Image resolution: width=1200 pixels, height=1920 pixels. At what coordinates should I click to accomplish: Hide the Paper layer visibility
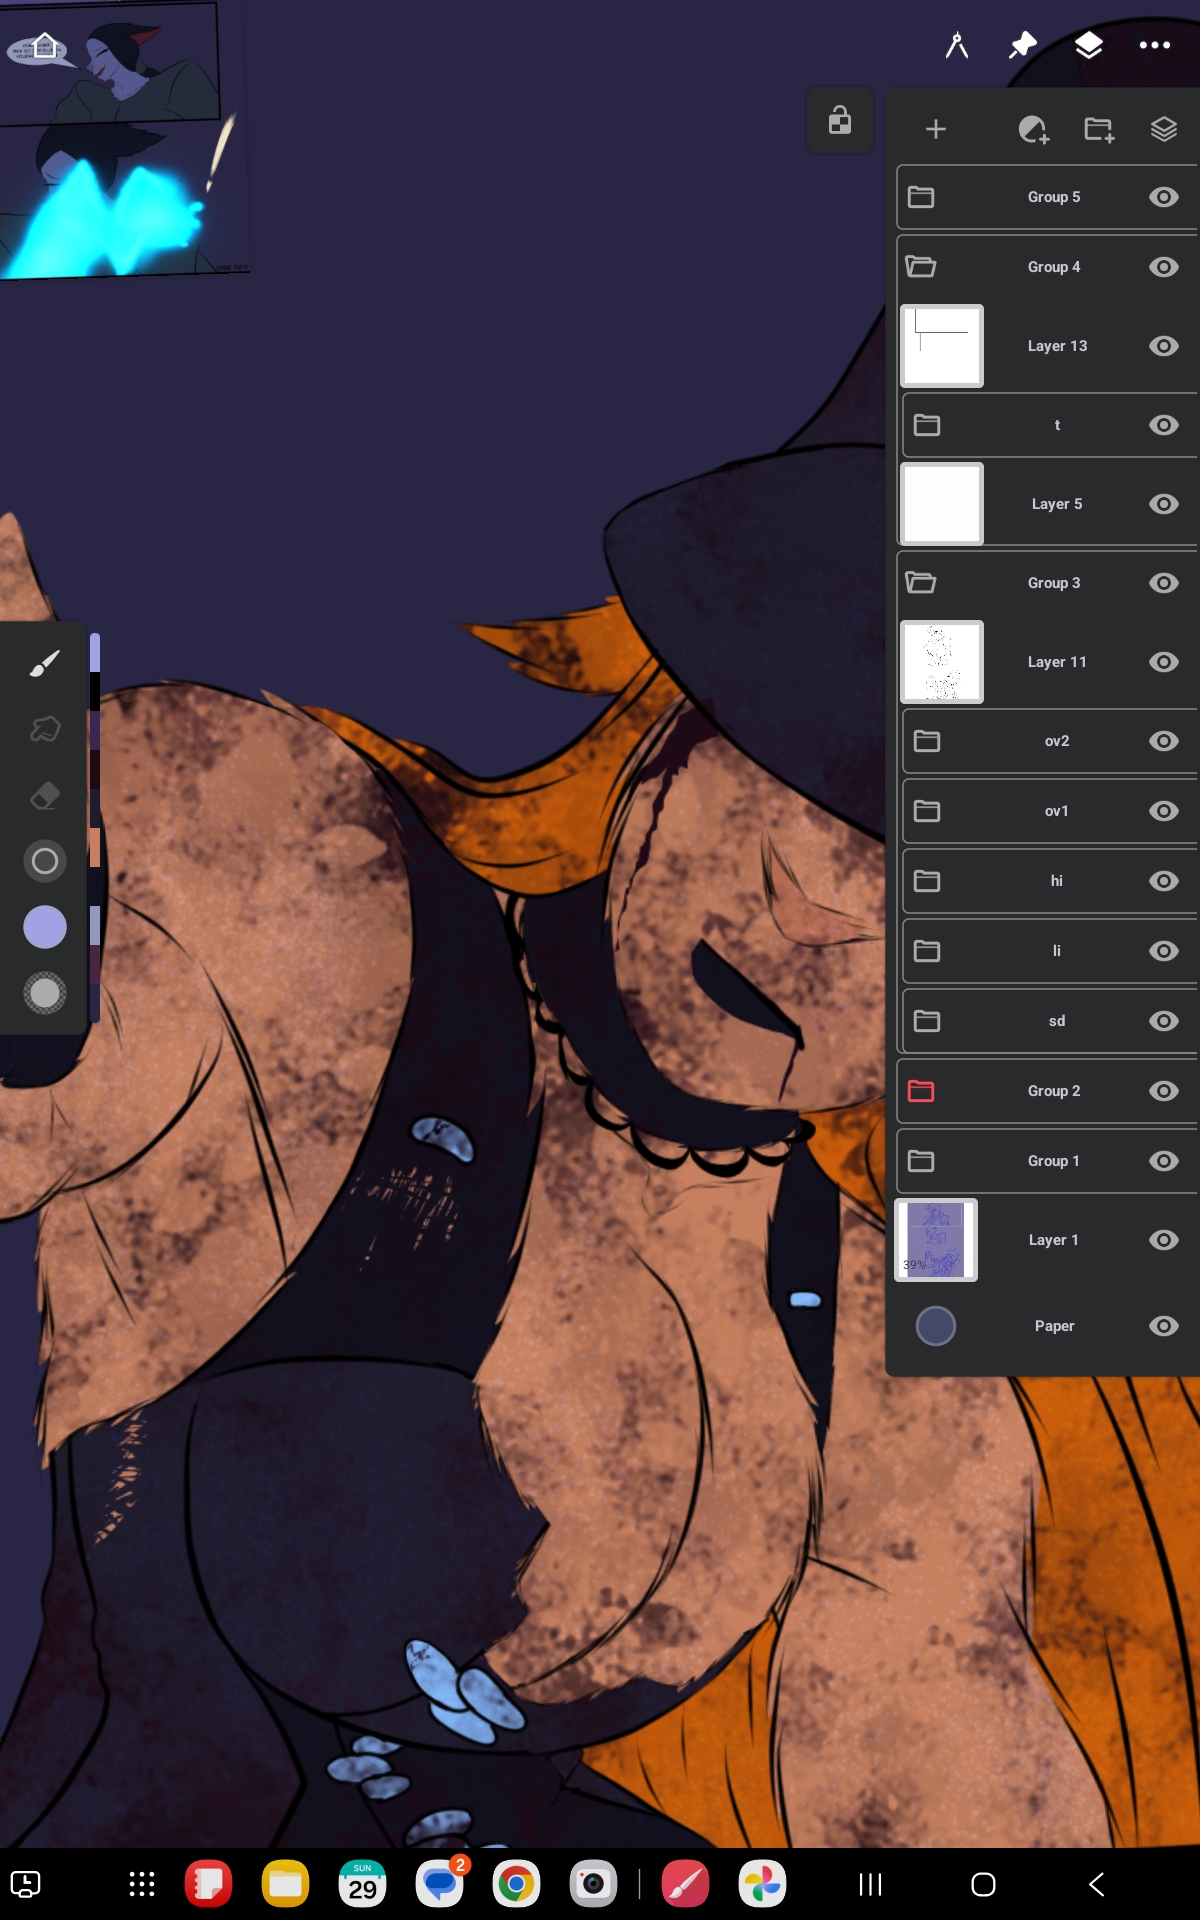click(x=1163, y=1326)
